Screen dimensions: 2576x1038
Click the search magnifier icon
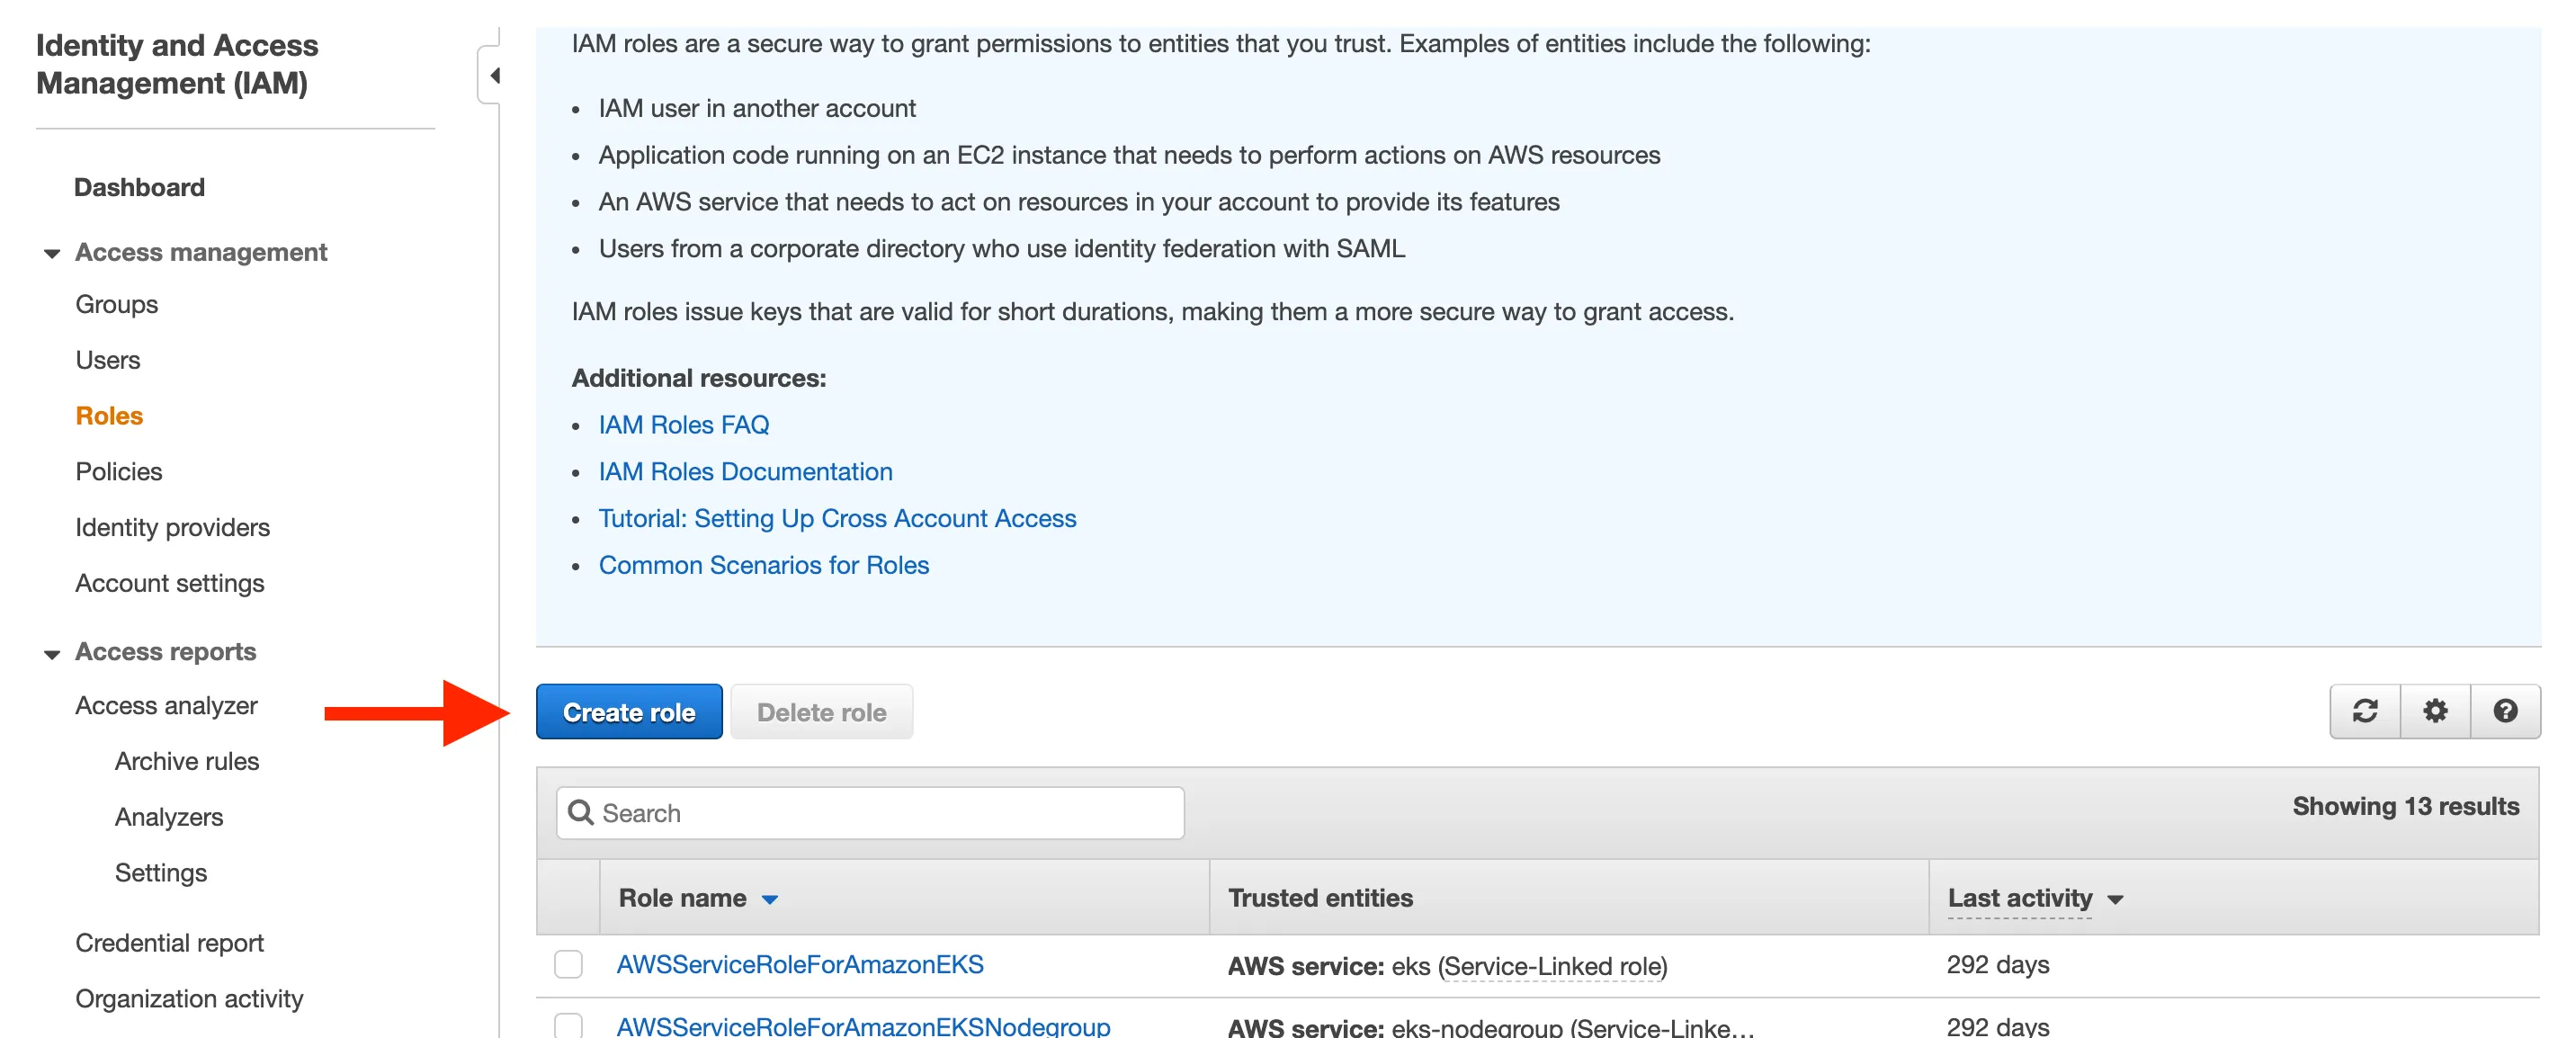tap(581, 812)
